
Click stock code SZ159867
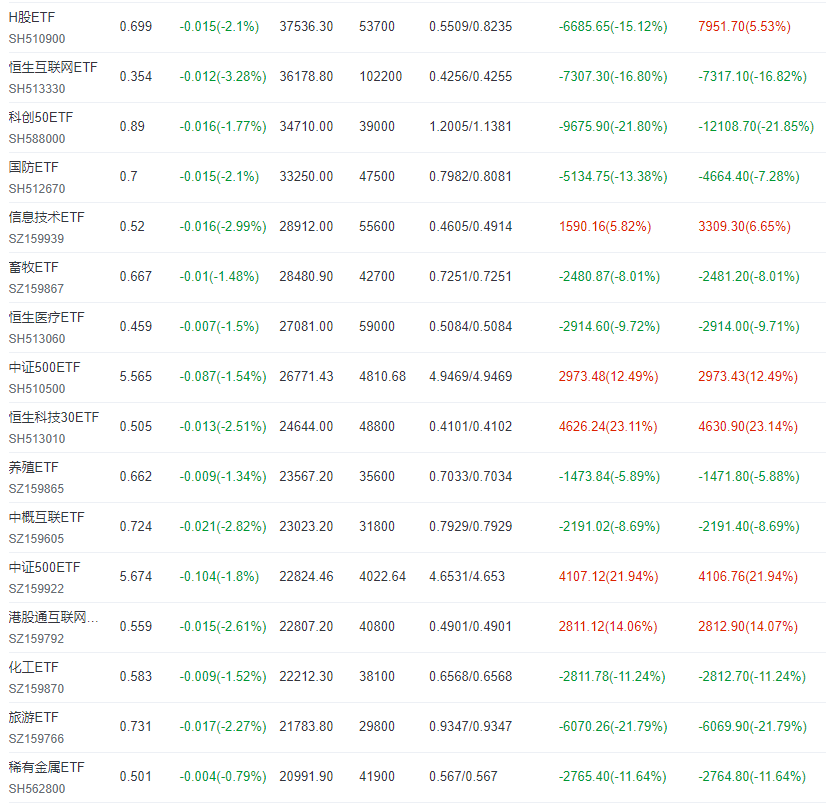coord(36,289)
